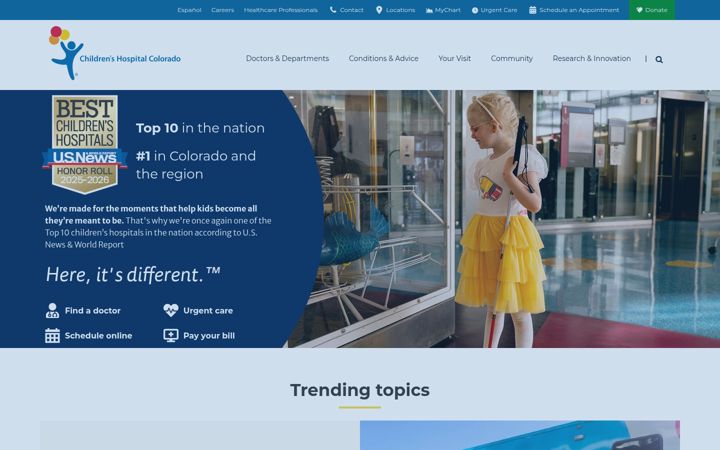The image size is (720, 450).
Task: Click the map pin Locations icon
Action: click(379, 10)
